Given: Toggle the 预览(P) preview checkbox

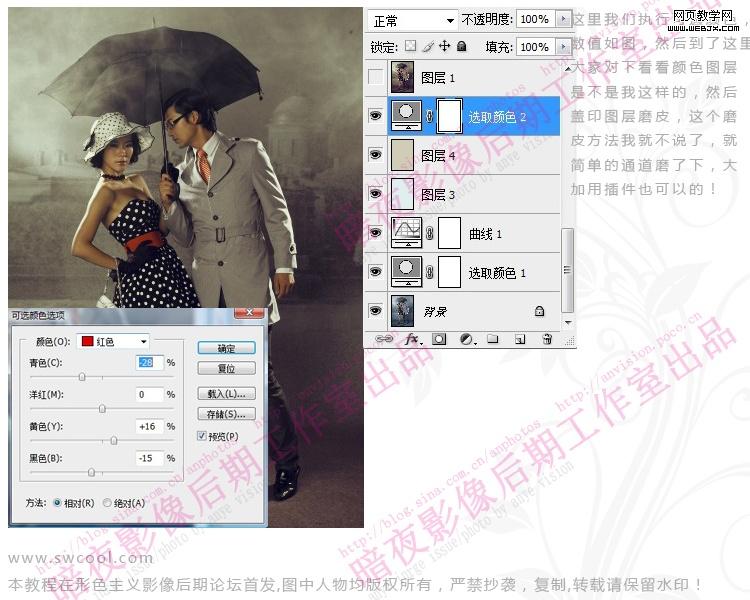Looking at the screenshot, I should (202, 435).
